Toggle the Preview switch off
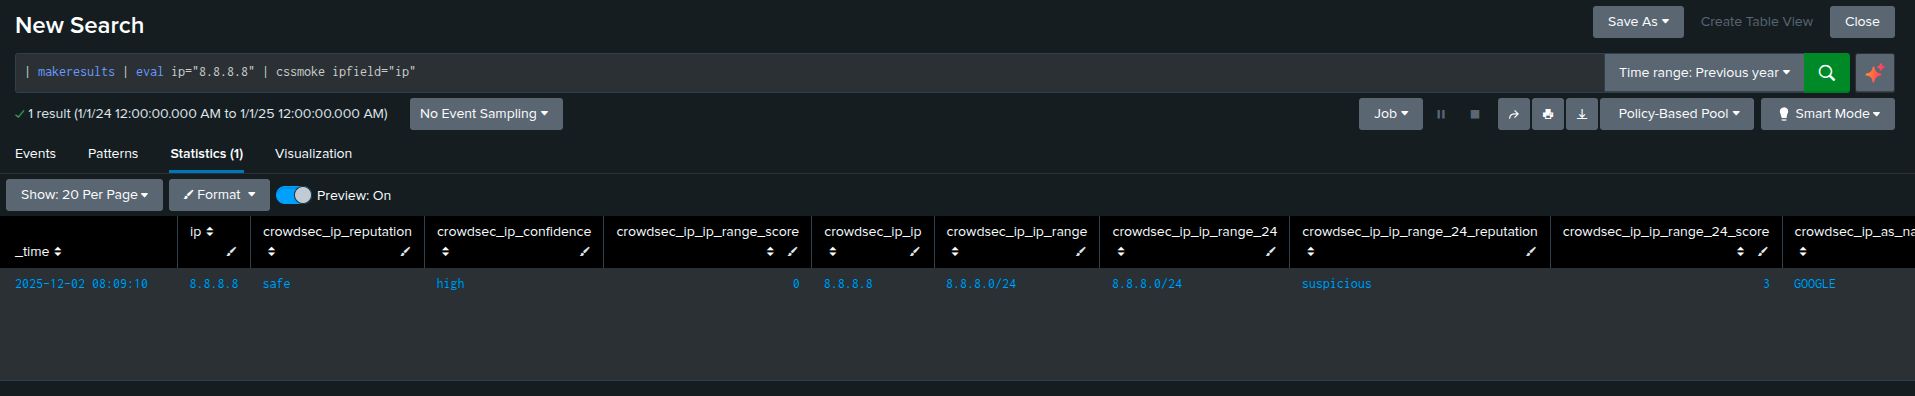 (x=294, y=195)
